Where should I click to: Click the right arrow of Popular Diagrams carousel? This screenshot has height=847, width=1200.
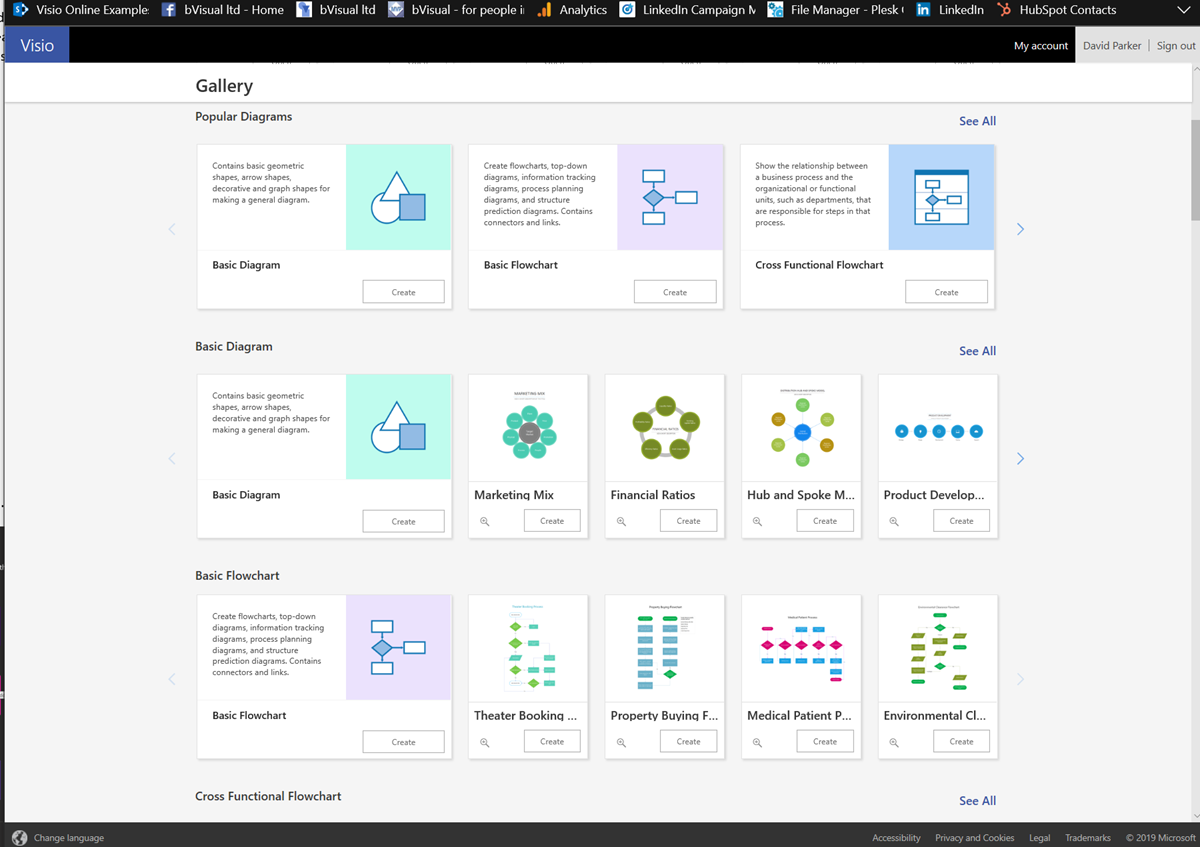(x=1020, y=229)
